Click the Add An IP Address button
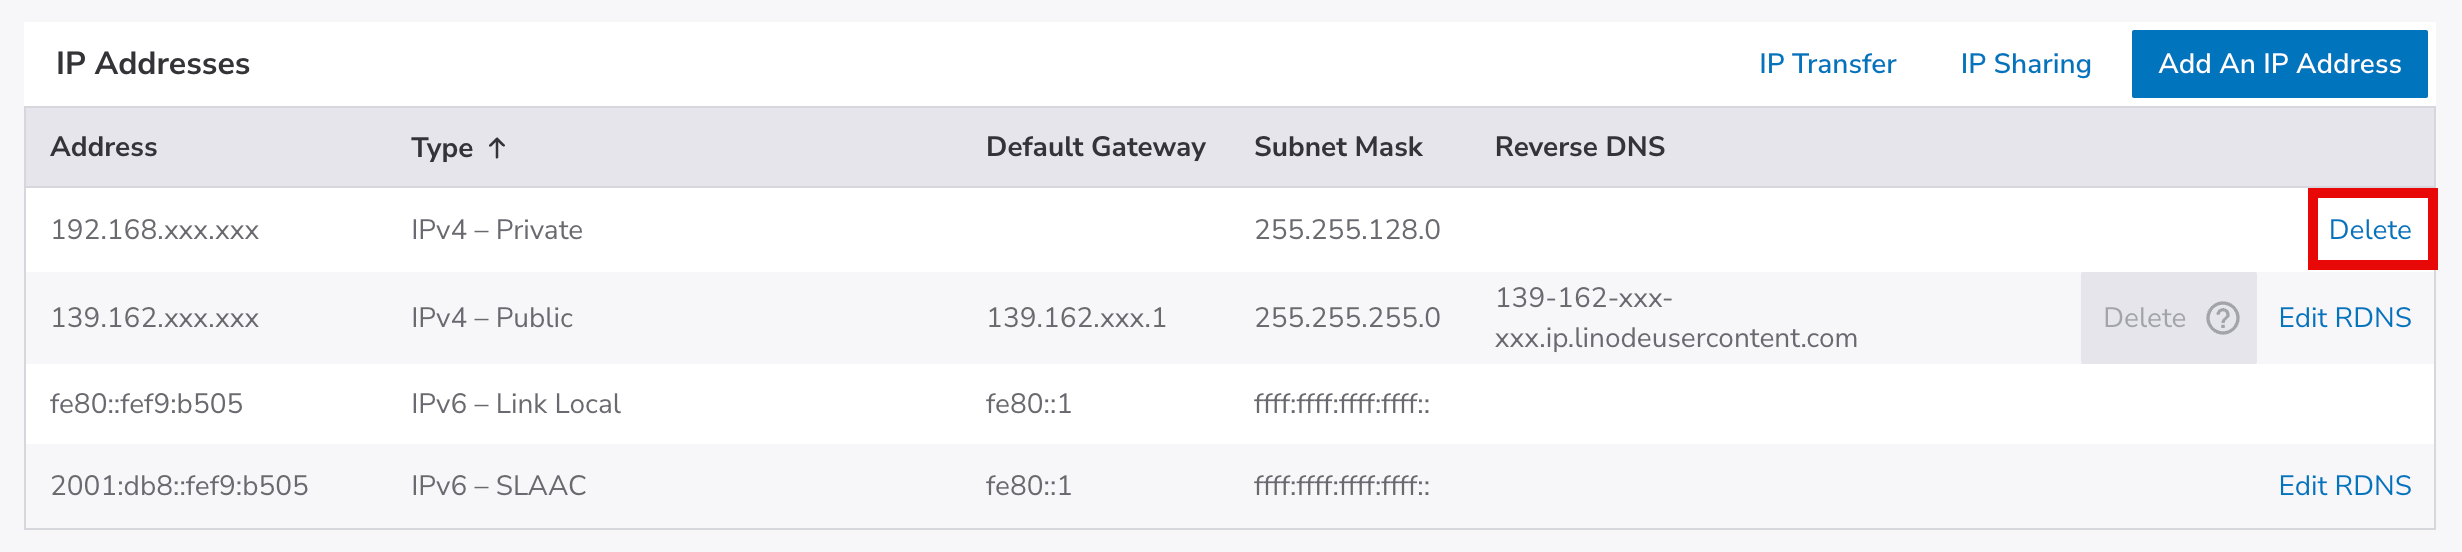 2279,64
